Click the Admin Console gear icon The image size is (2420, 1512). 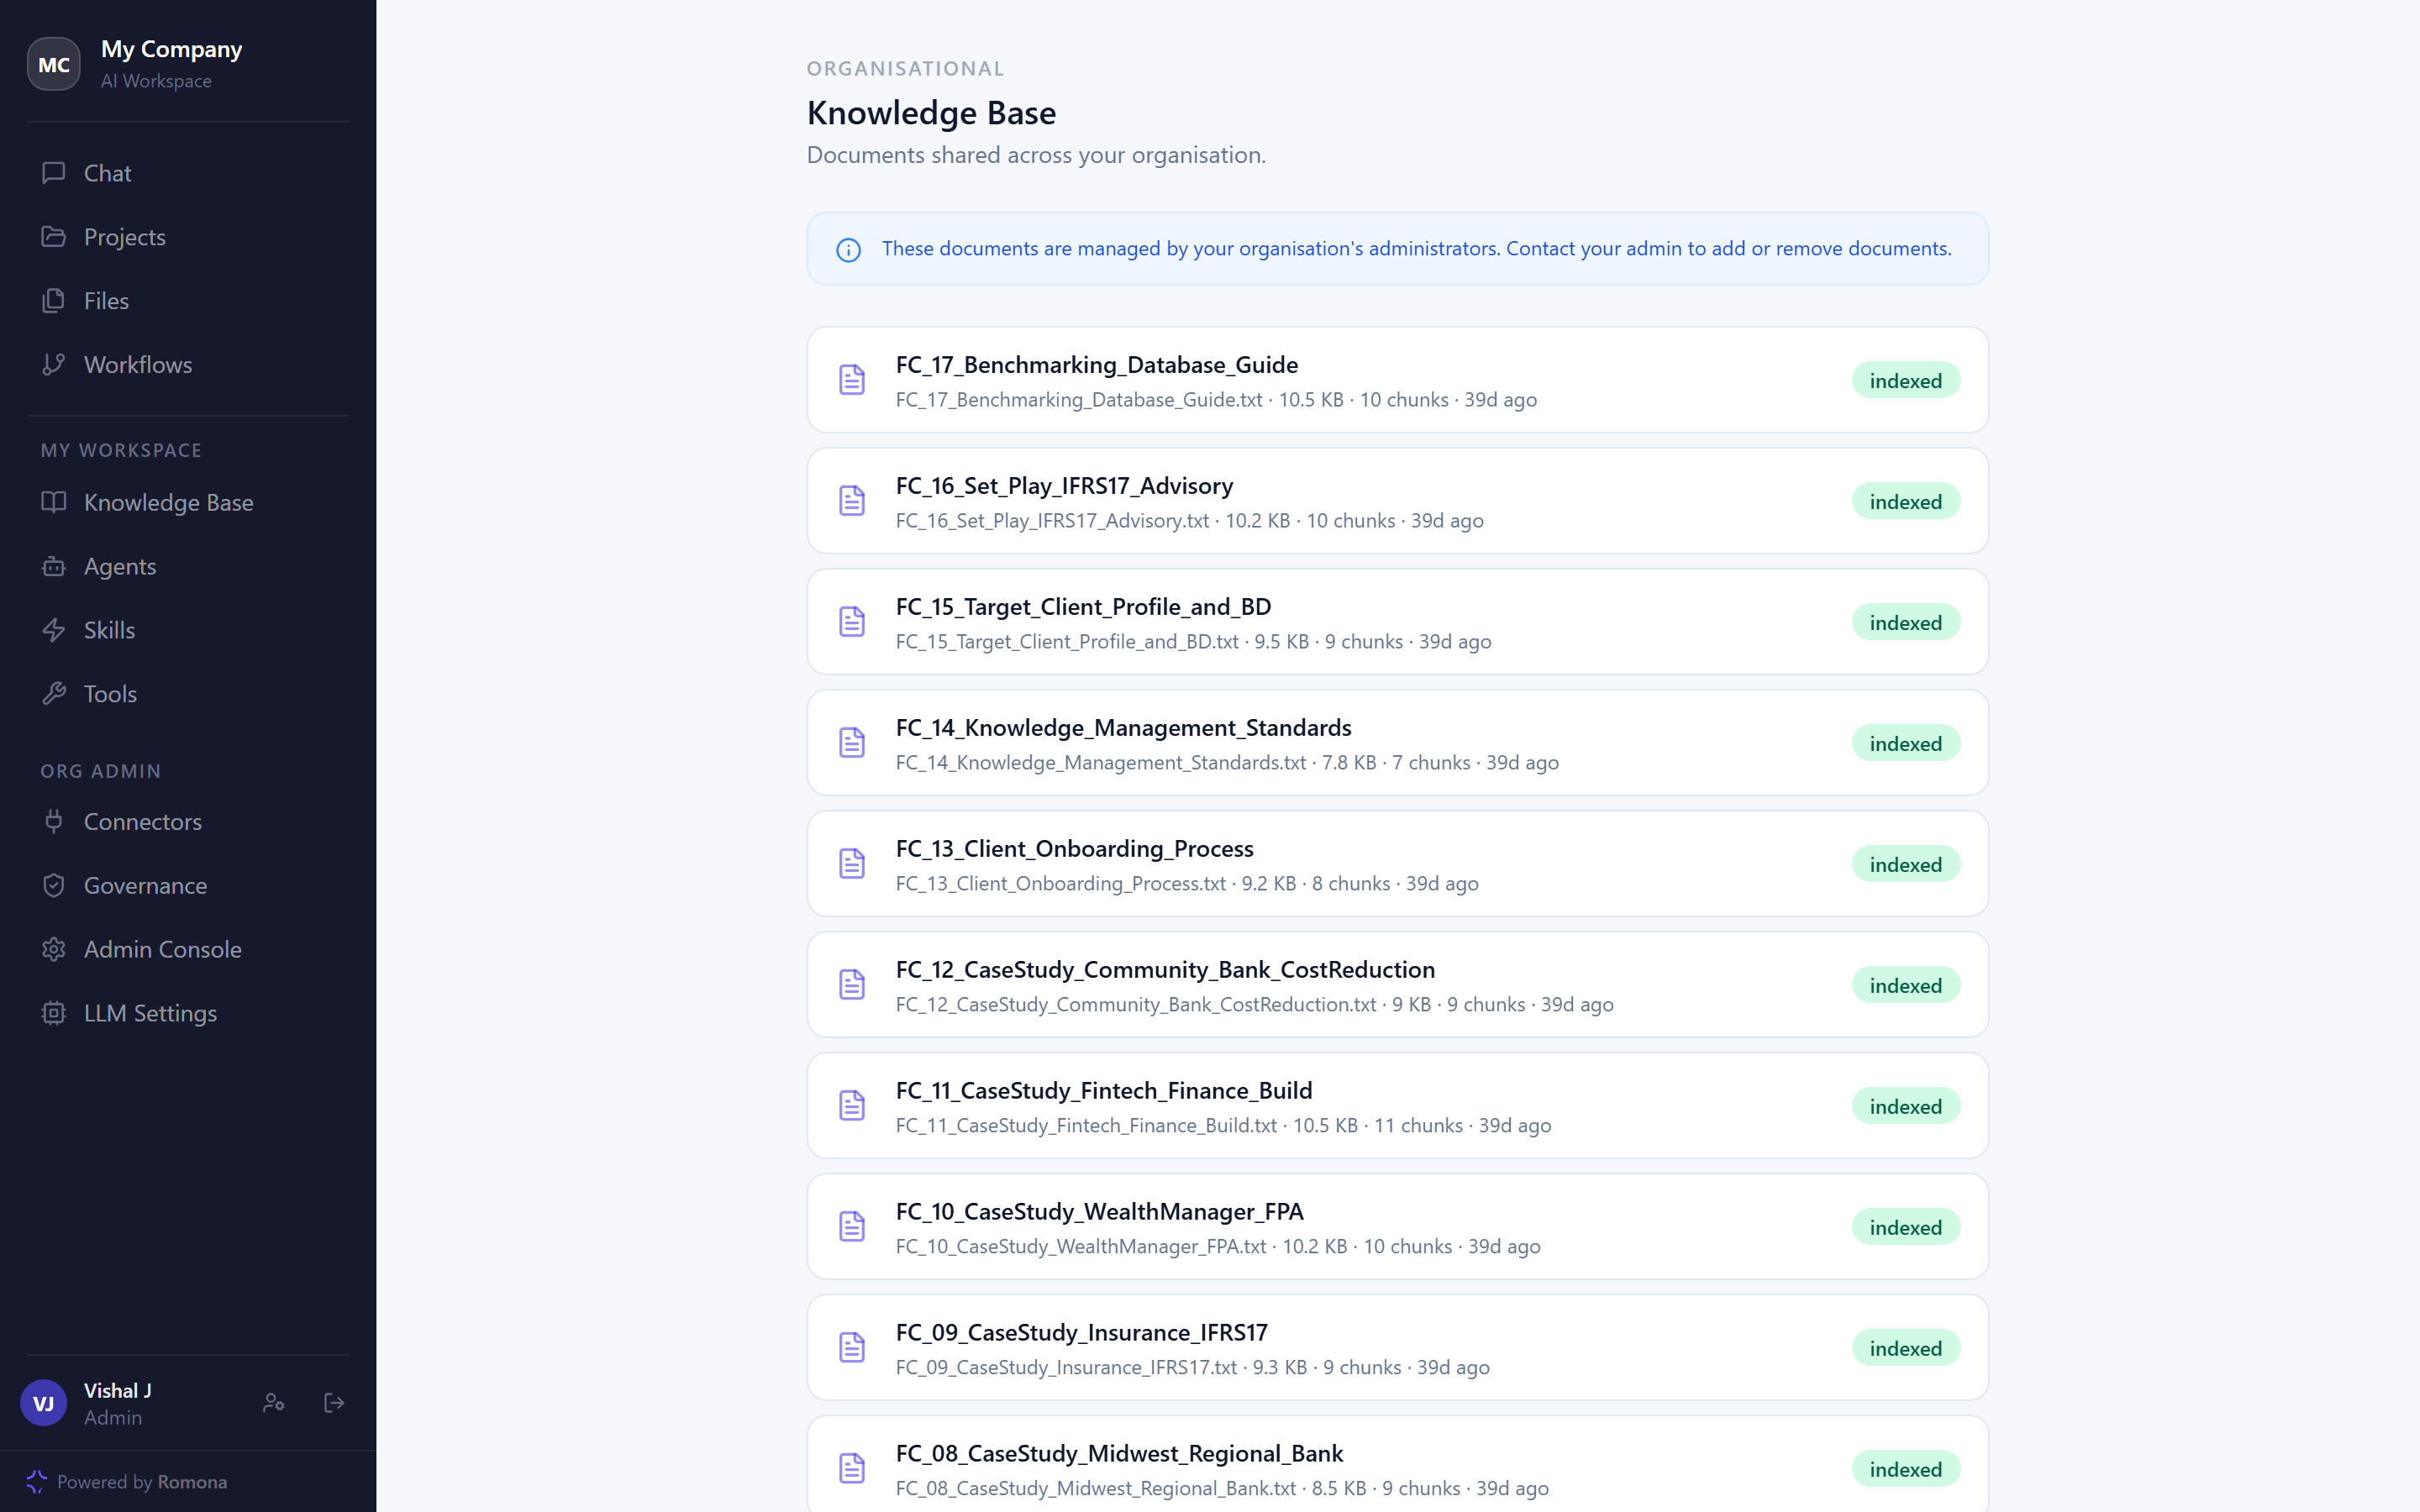54,950
